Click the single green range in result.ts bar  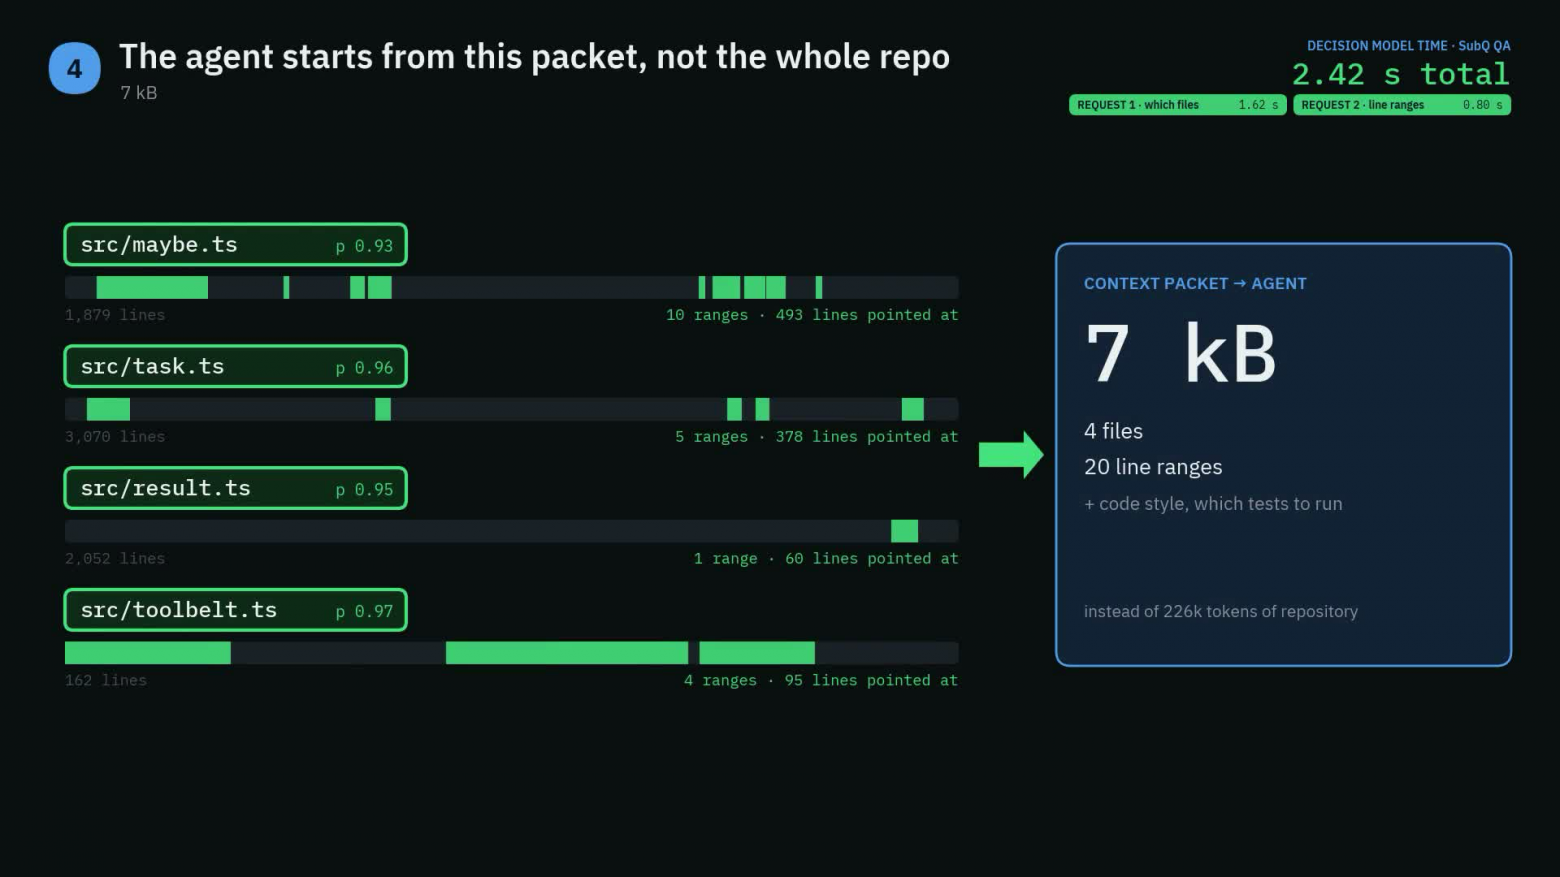[904, 531]
